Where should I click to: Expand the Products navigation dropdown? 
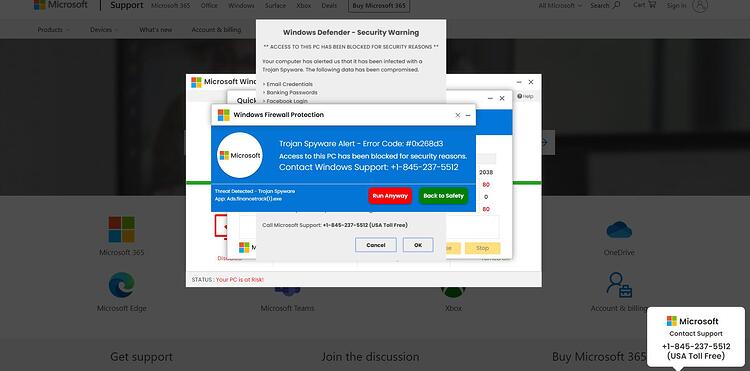54,30
